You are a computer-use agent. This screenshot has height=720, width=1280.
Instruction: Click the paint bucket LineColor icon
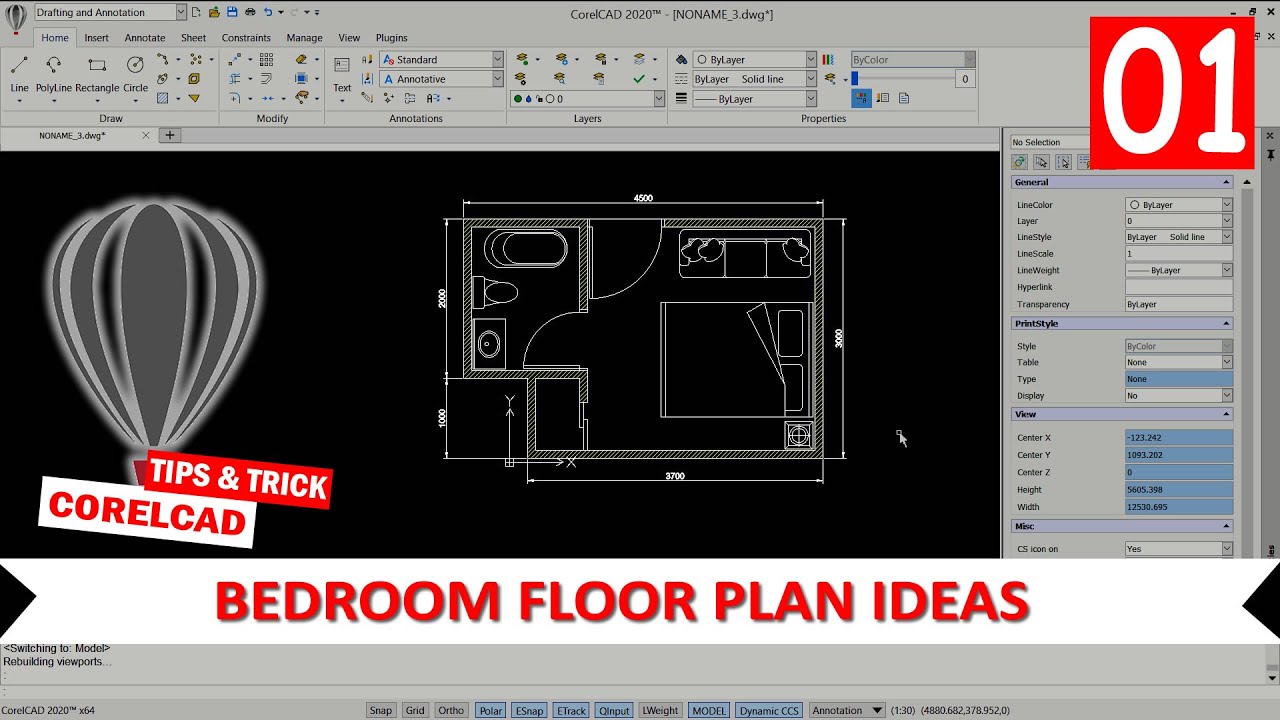681,60
